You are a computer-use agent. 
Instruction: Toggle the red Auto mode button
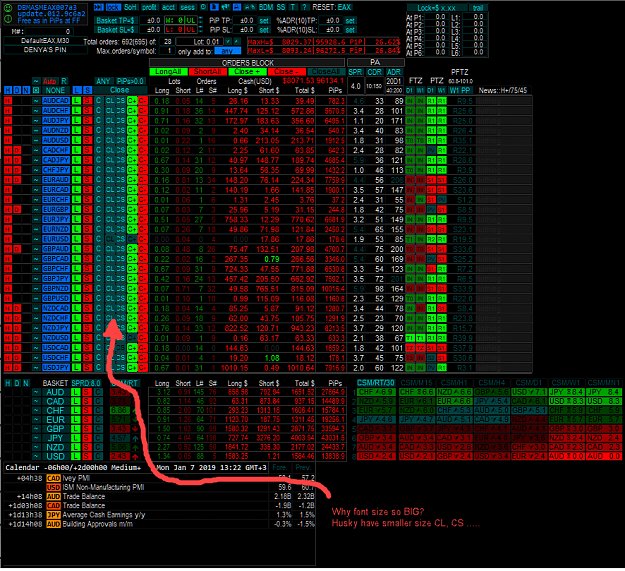[x=50, y=81]
